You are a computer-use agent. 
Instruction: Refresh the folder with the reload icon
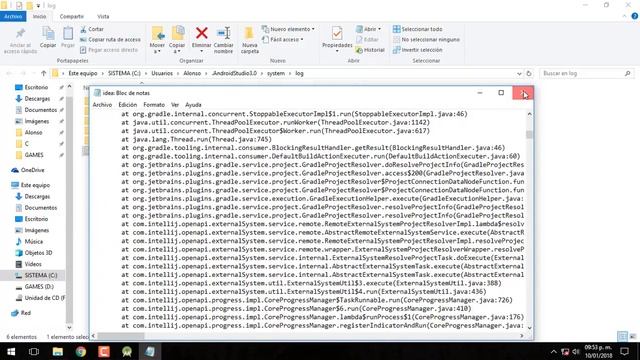pyautogui.click(x=529, y=73)
